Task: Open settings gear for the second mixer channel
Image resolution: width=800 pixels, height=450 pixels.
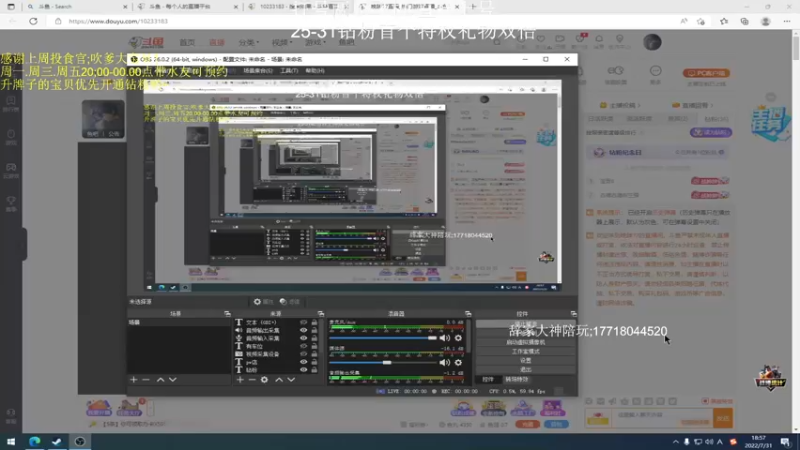Action: click(458, 362)
